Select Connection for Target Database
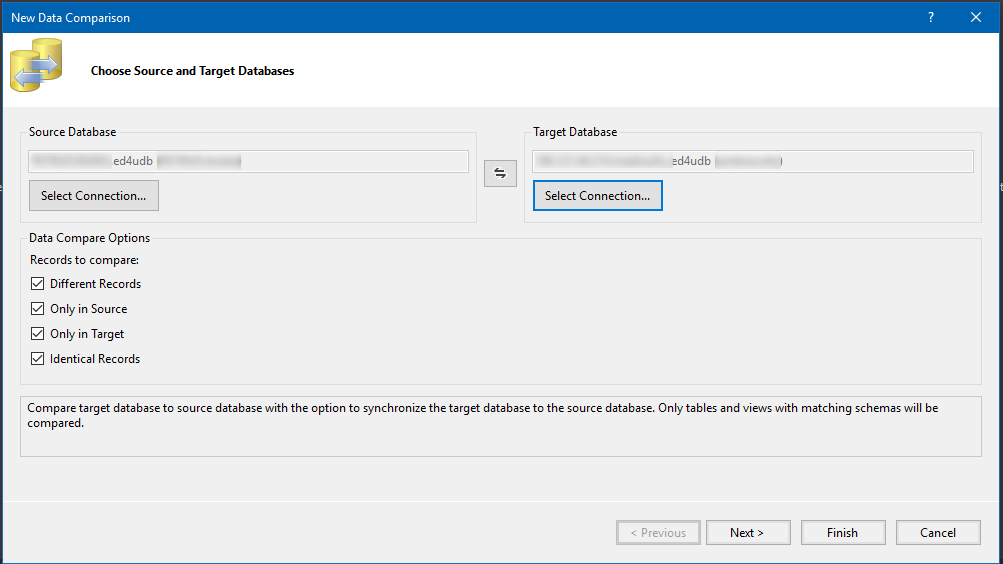This screenshot has height=564, width=1003. [597, 196]
